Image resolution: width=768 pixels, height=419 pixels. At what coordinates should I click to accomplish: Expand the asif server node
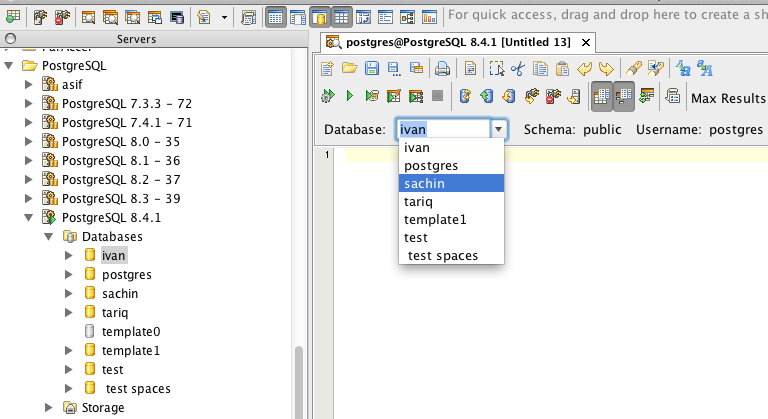pyautogui.click(x=29, y=84)
